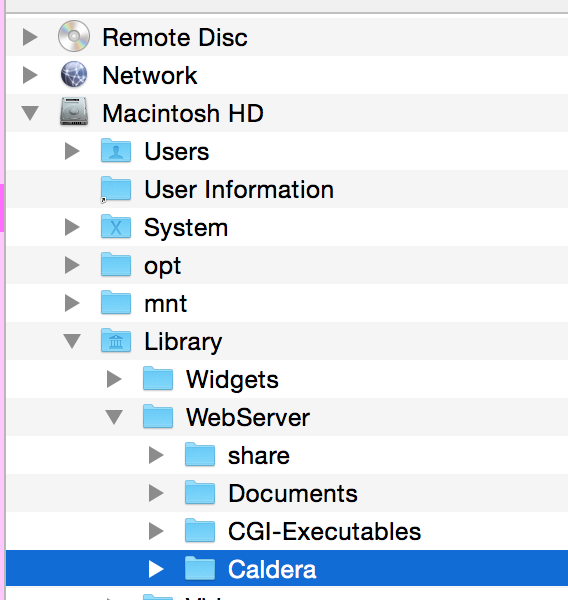Select the System row text
This screenshot has height=600, width=568.
click(x=186, y=227)
